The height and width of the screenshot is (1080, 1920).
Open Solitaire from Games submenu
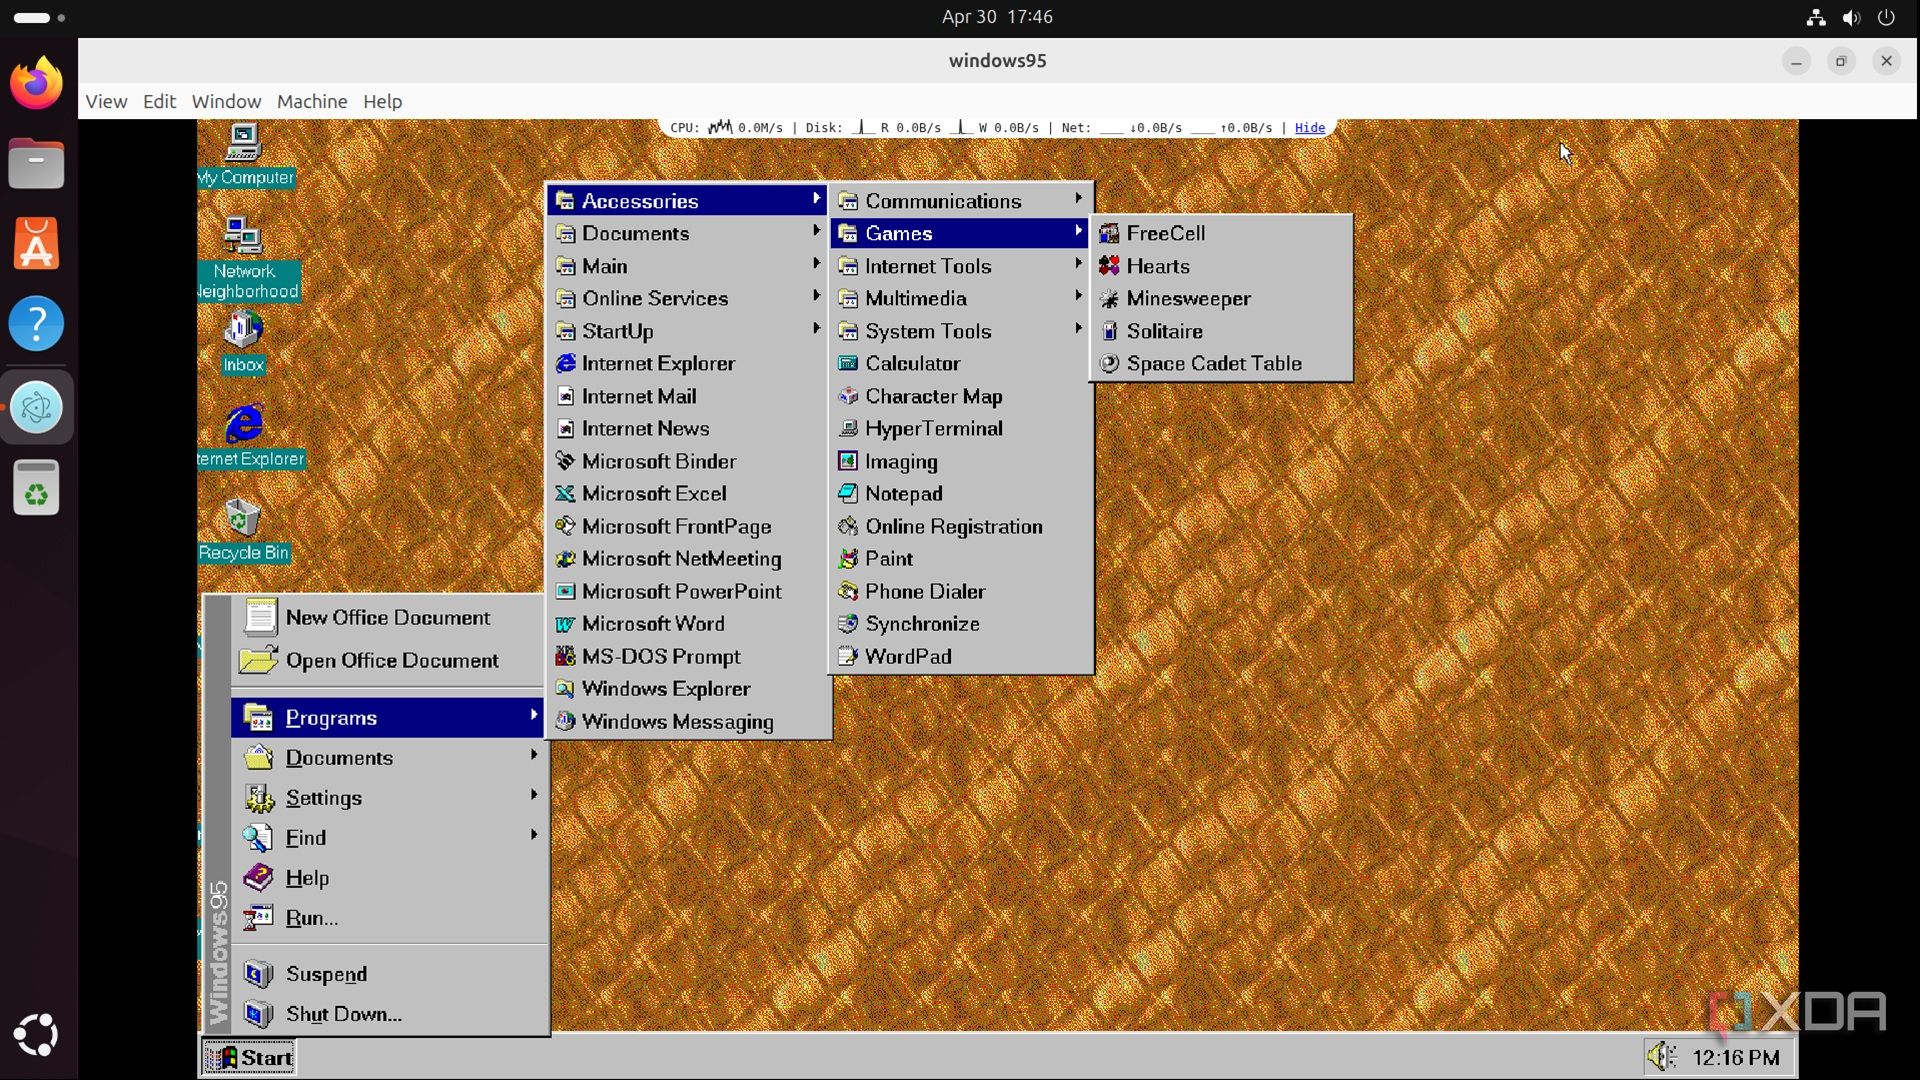[1221, 331]
